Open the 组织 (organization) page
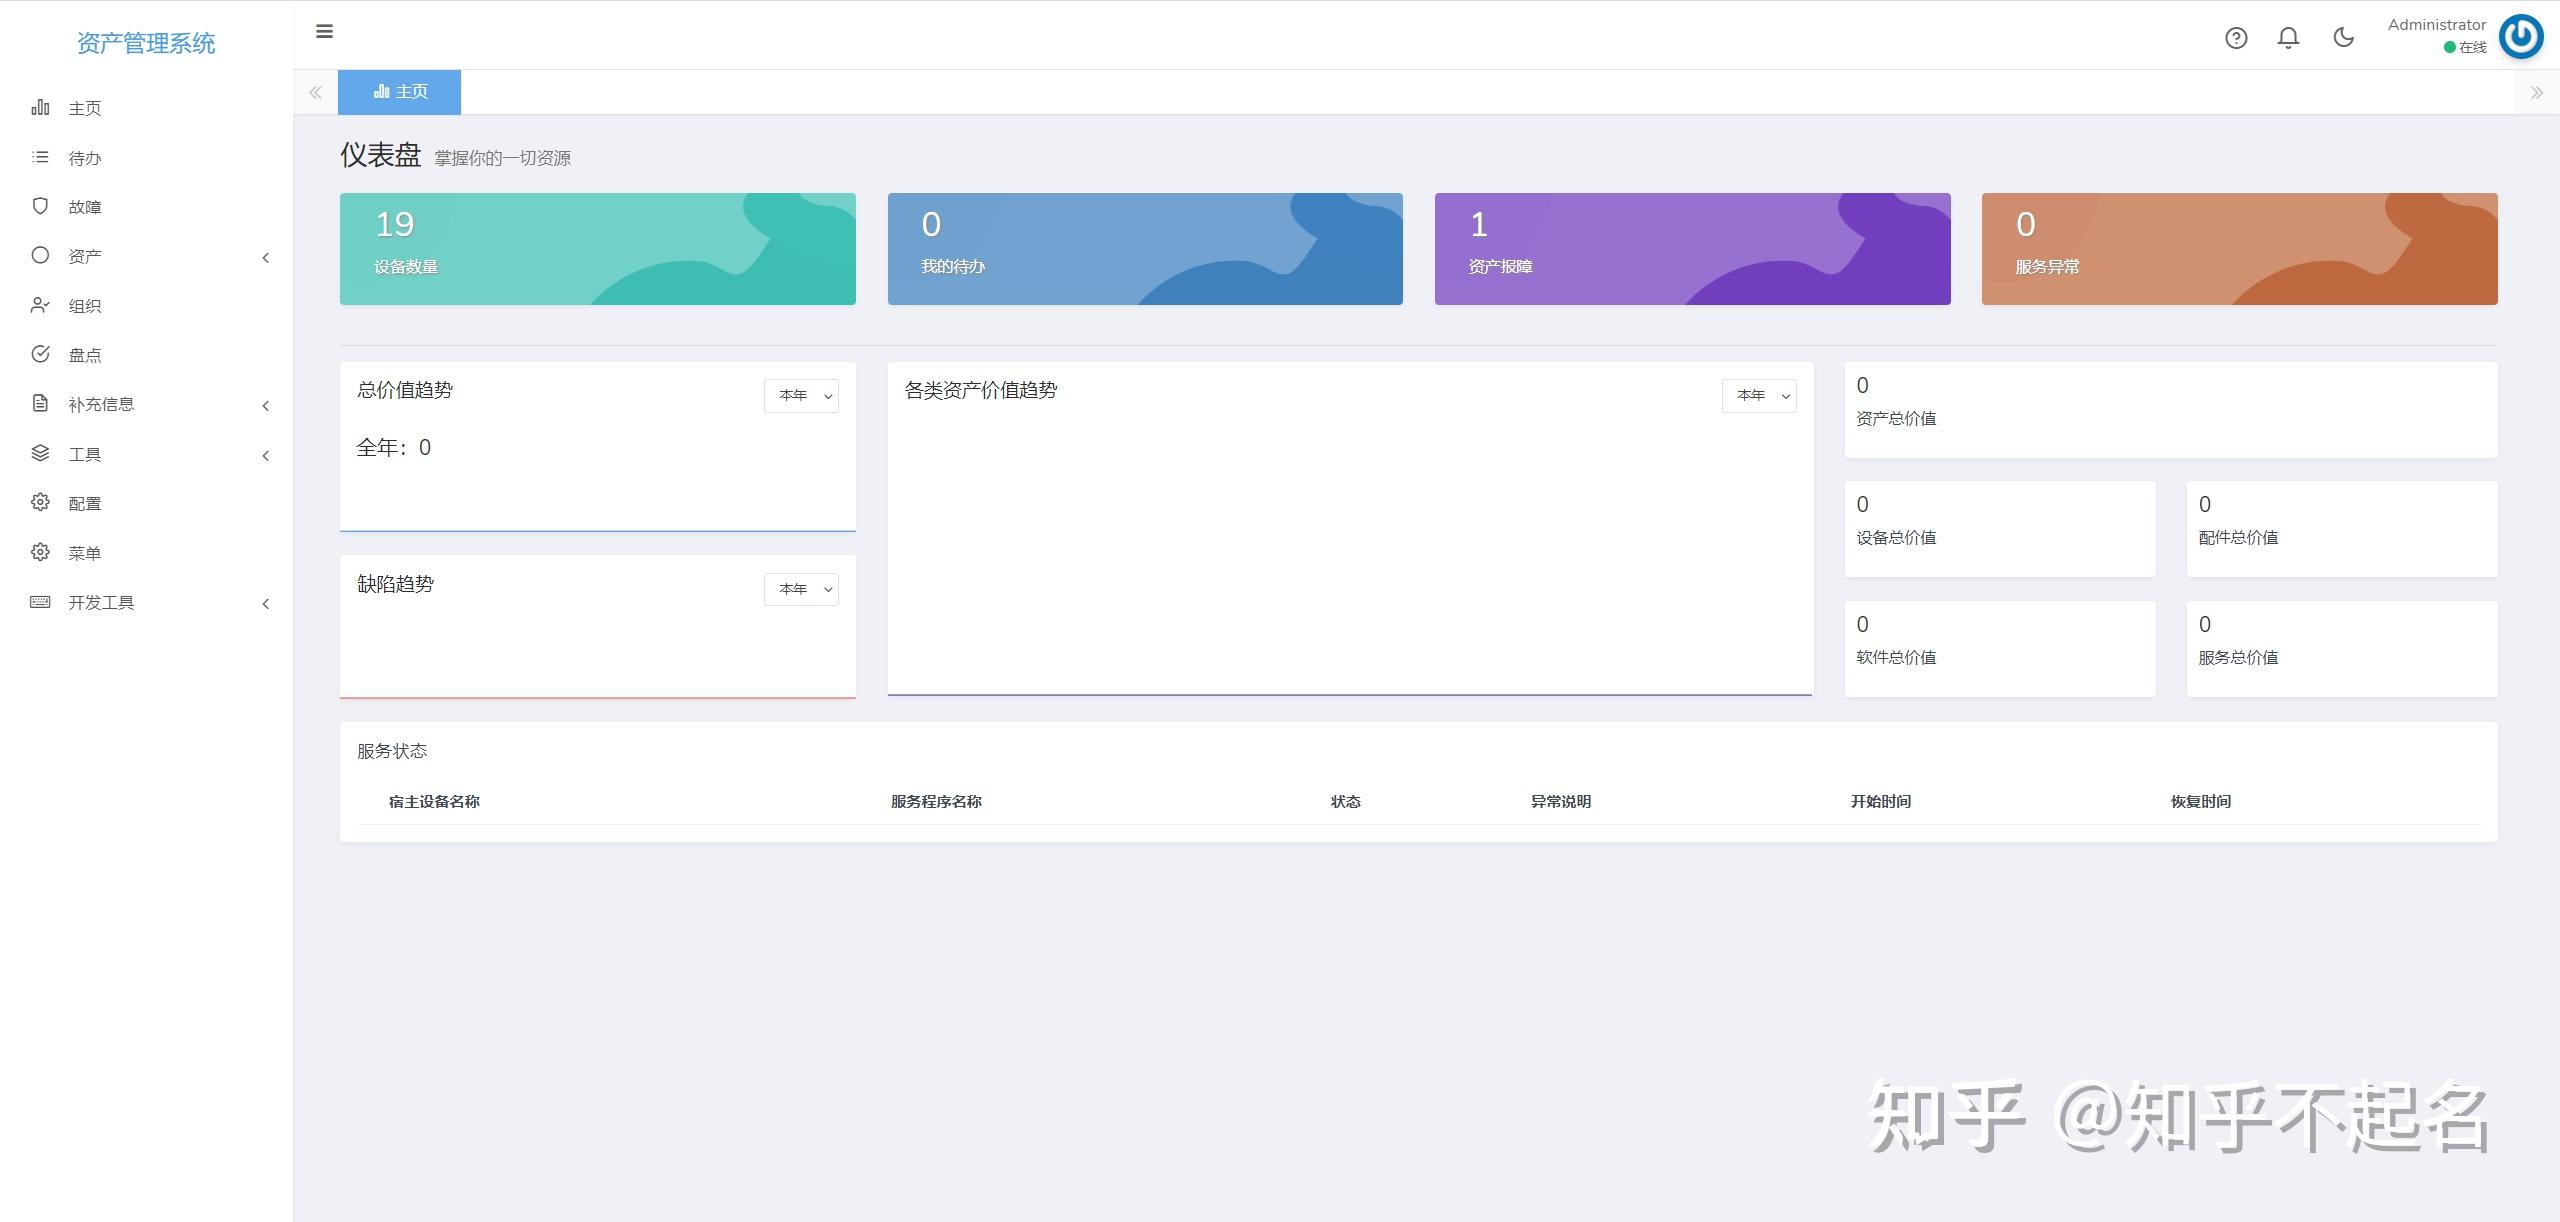 (x=84, y=305)
